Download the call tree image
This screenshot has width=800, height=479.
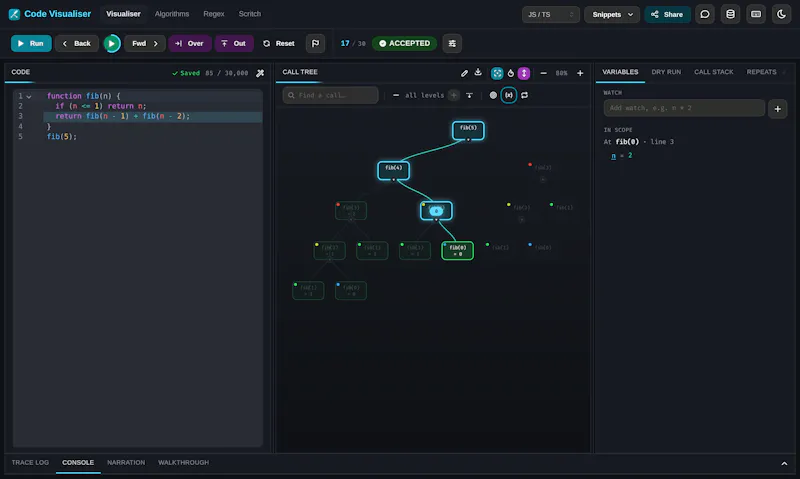(478, 72)
